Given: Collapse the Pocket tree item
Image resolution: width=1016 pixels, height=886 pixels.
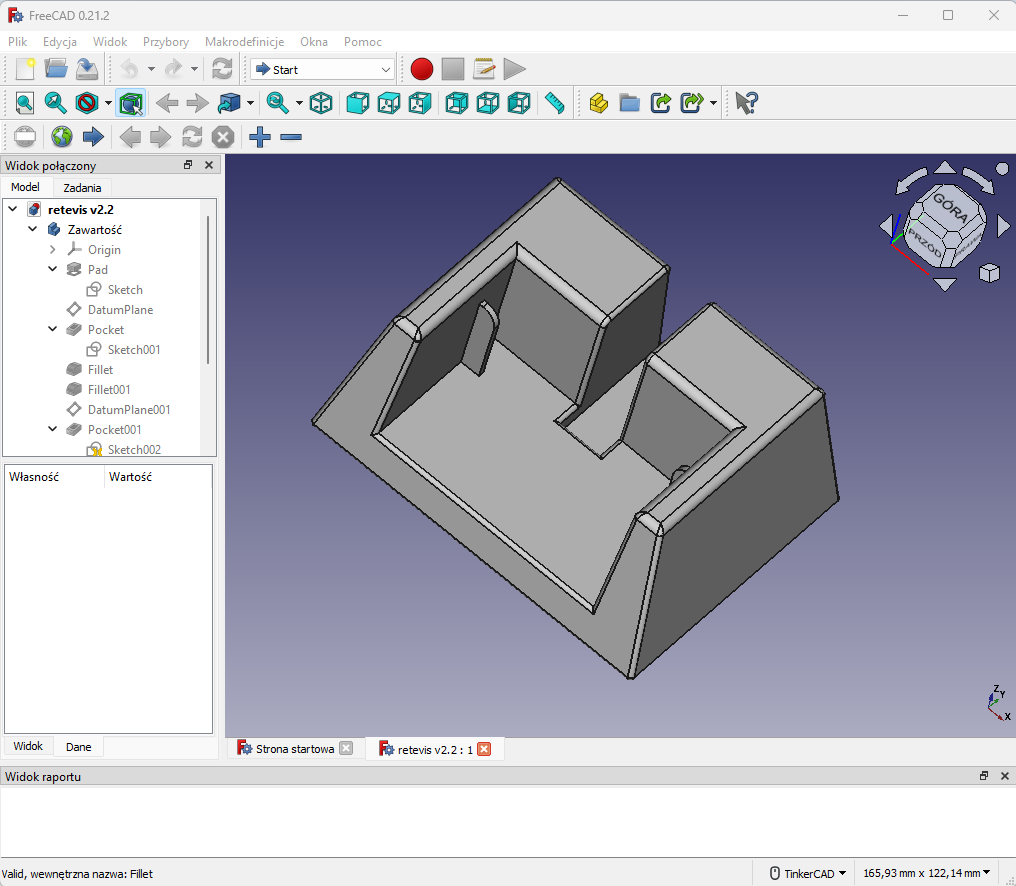Looking at the screenshot, I should coord(53,329).
